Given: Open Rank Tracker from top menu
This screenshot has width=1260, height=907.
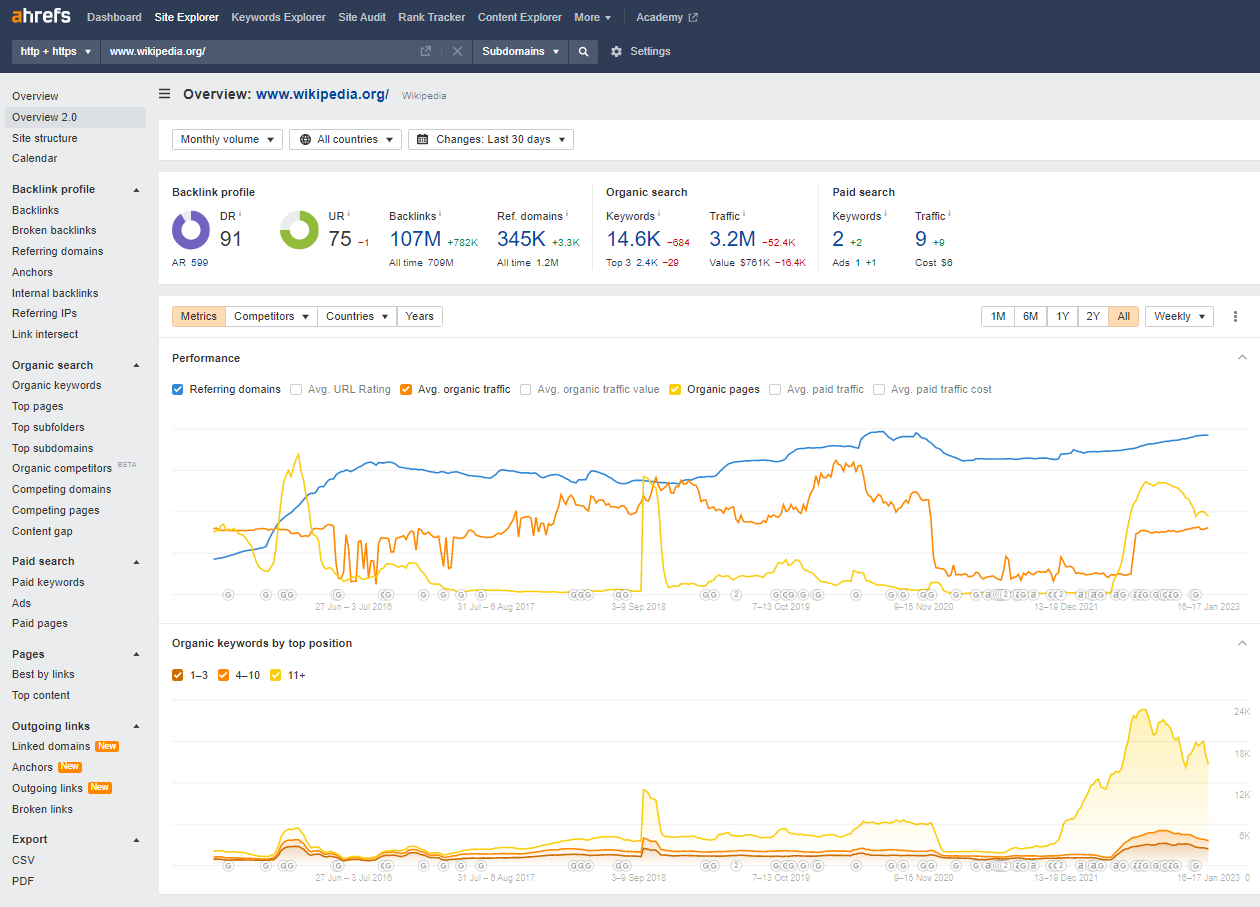Looking at the screenshot, I should [x=431, y=17].
